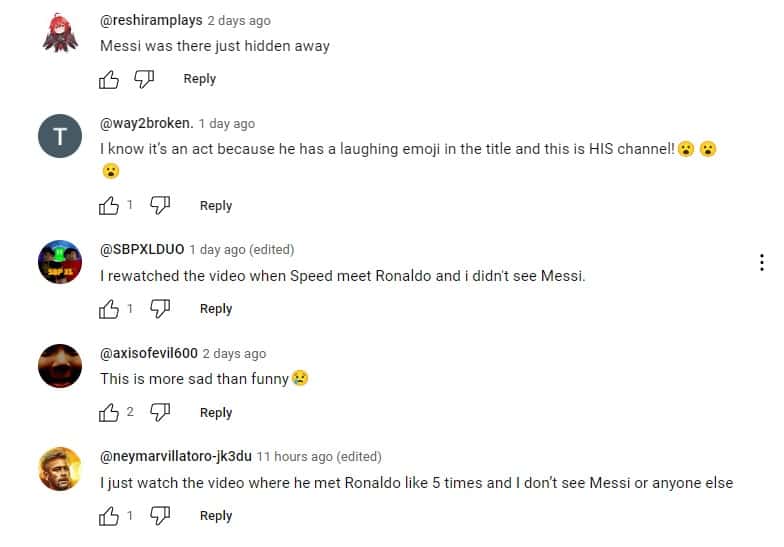Click @way2broken.'s gray "T" avatar
The image size is (784, 547).
pyautogui.click(x=59, y=137)
